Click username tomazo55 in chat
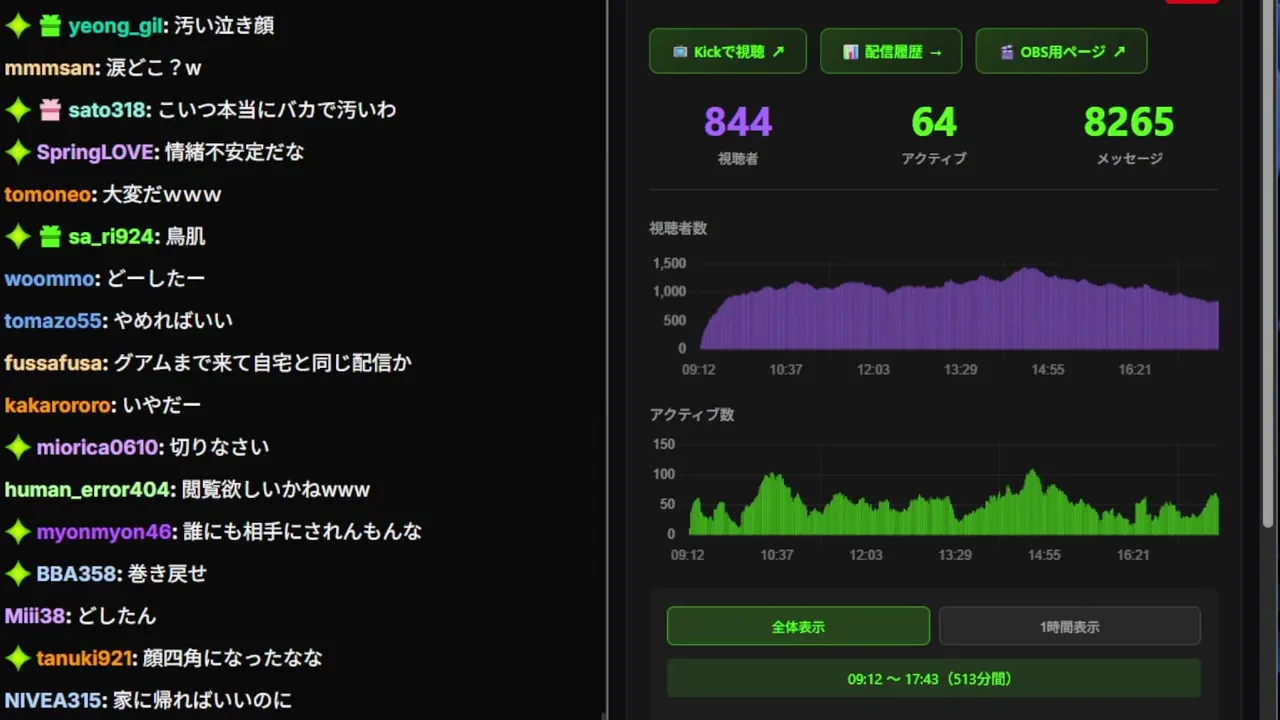 53,320
